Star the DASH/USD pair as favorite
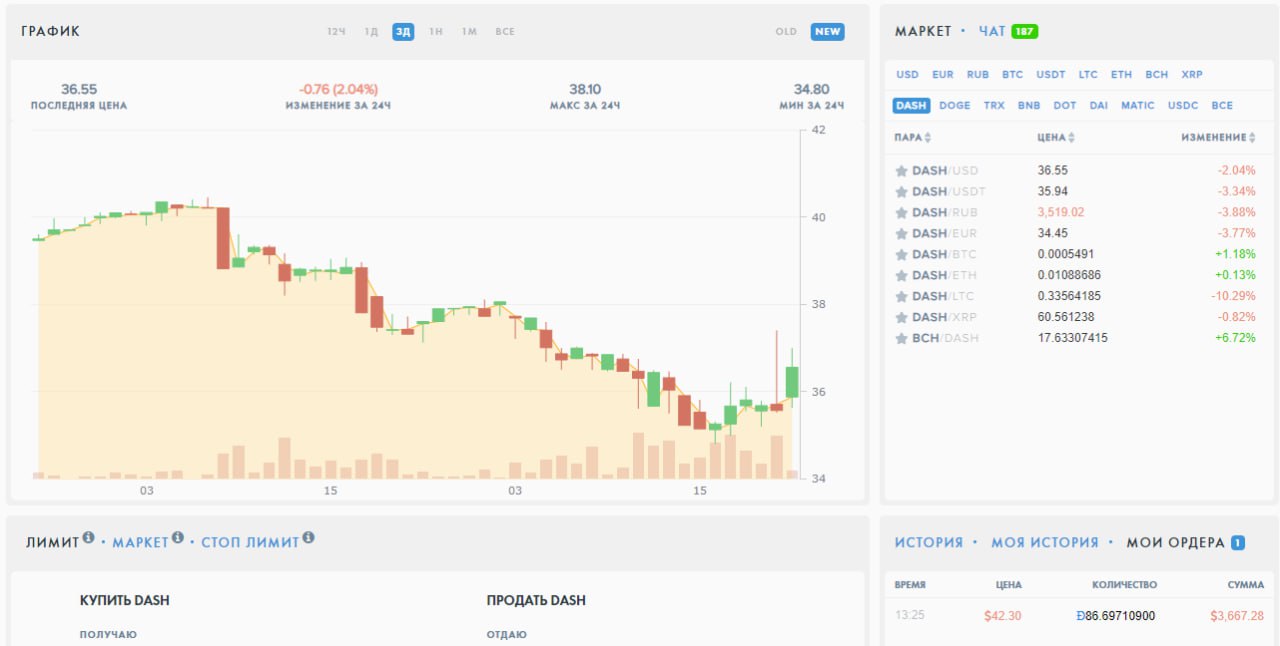 coord(901,171)
